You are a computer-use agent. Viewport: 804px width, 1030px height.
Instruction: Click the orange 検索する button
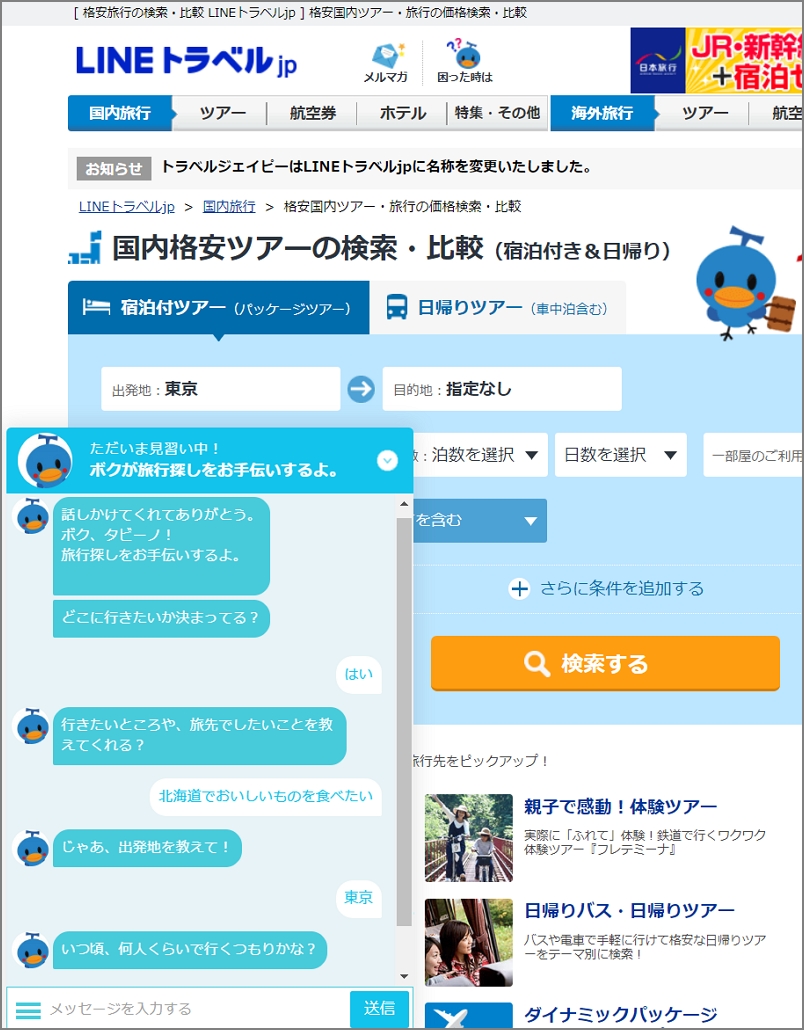pyautogui.click(x=605, y=663)
